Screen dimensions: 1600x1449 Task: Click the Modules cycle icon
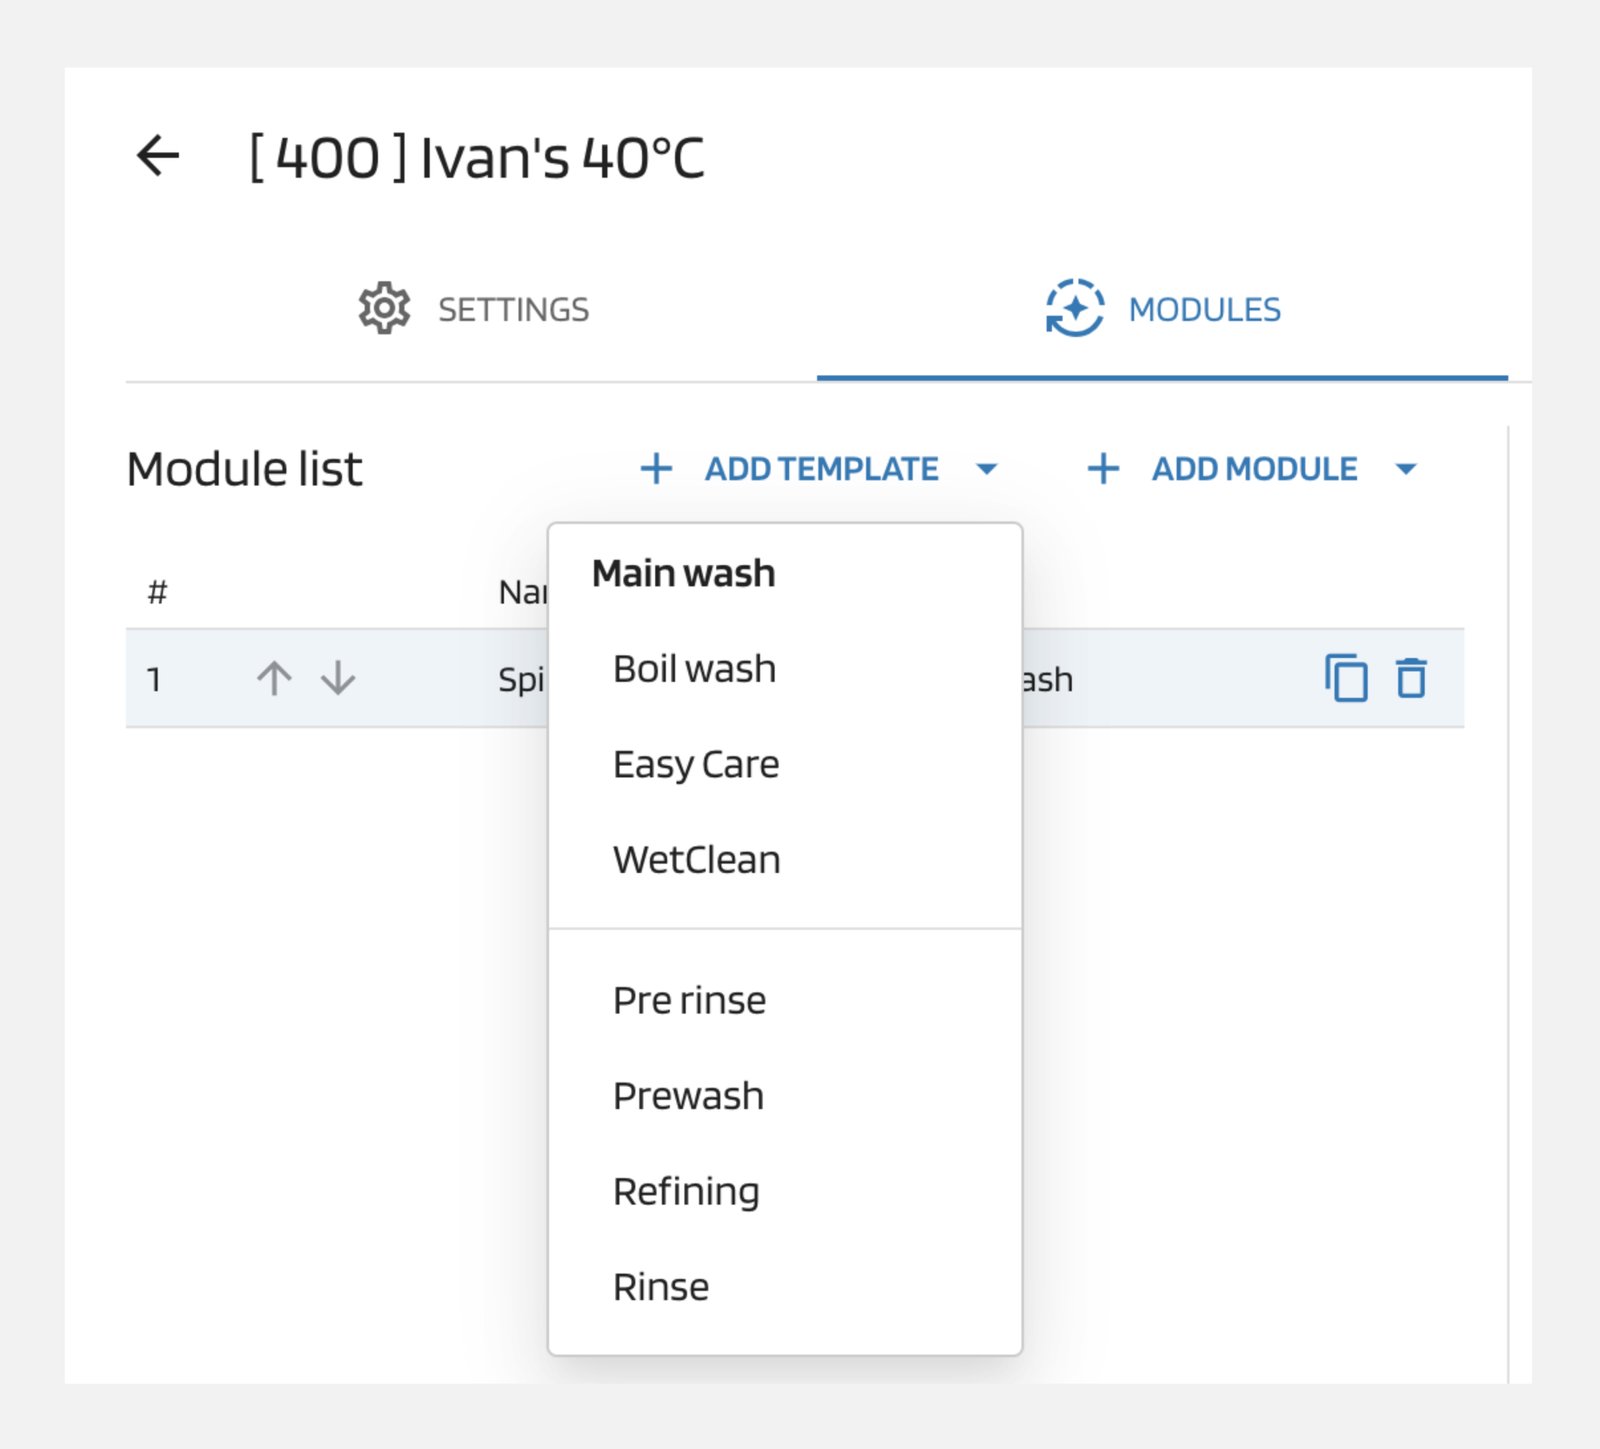(x=1074, y=309)
